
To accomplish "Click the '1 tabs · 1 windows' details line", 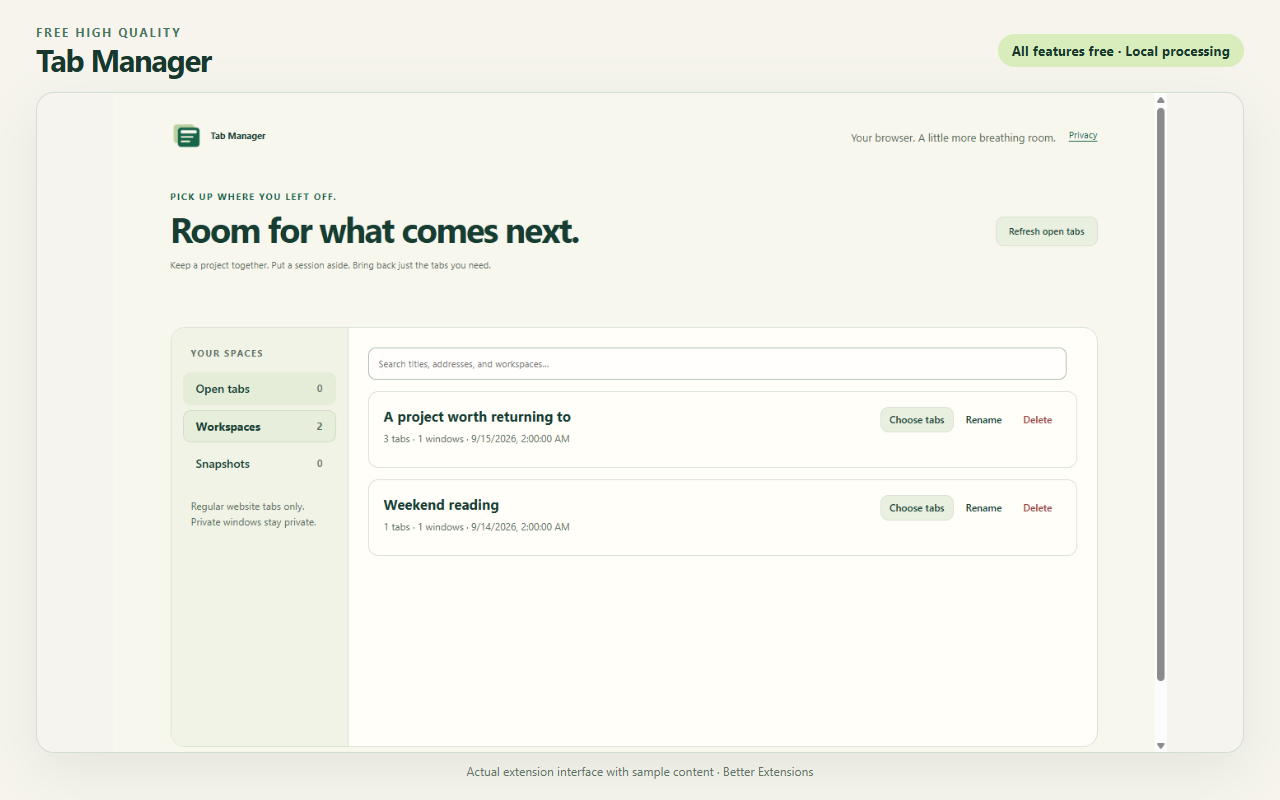I will point(477,527).
